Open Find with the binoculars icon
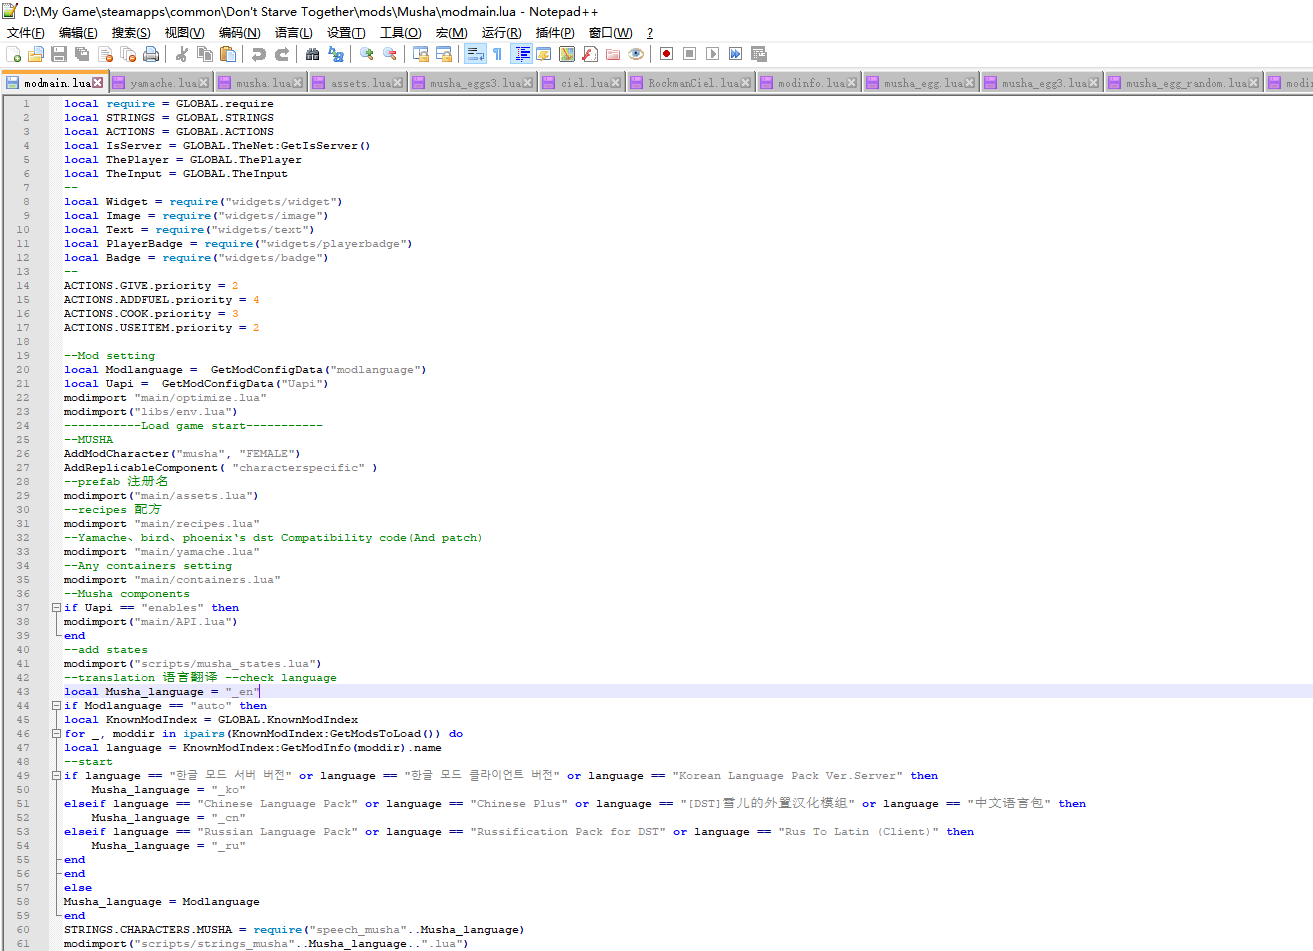Image resolution: width=1313 pixels, height=951 pixels. pos(313,54)
